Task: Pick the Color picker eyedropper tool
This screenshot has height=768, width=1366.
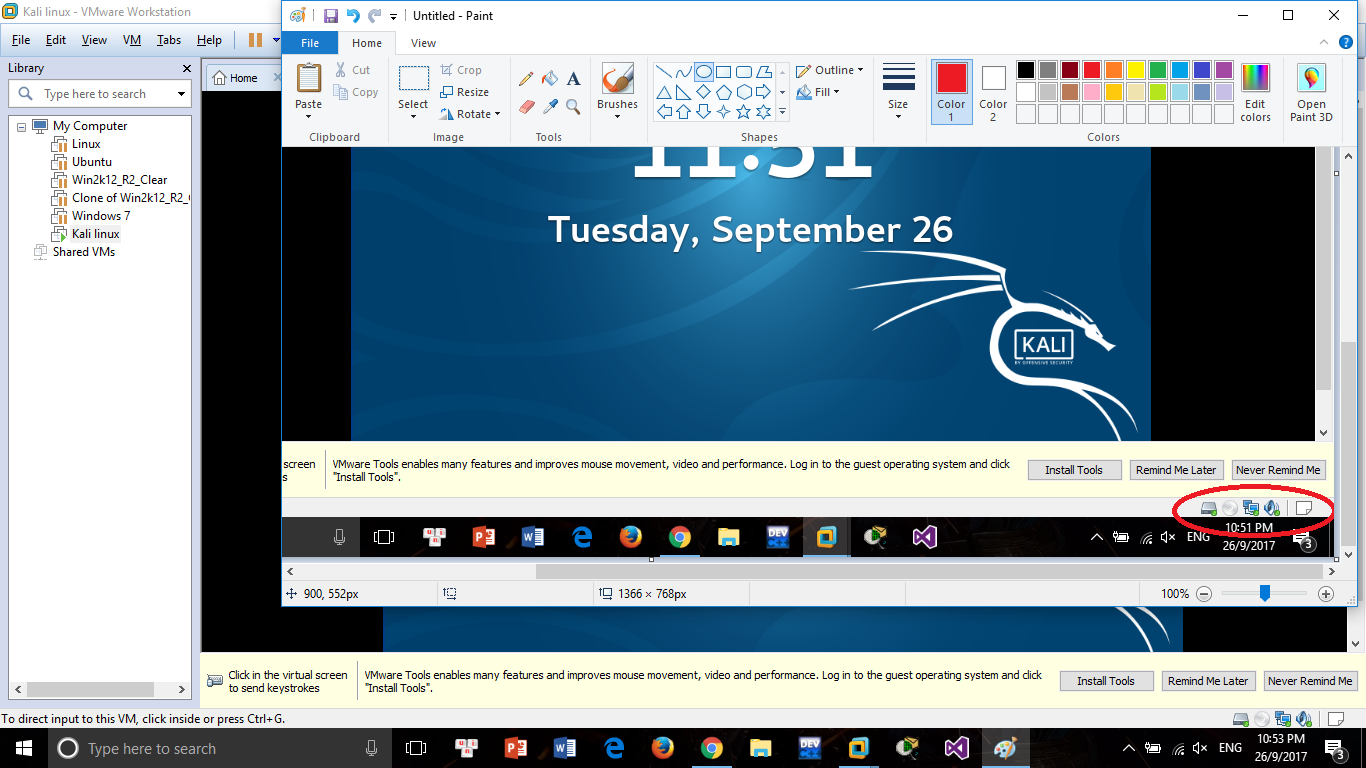Action: click(x=549, y=106)
